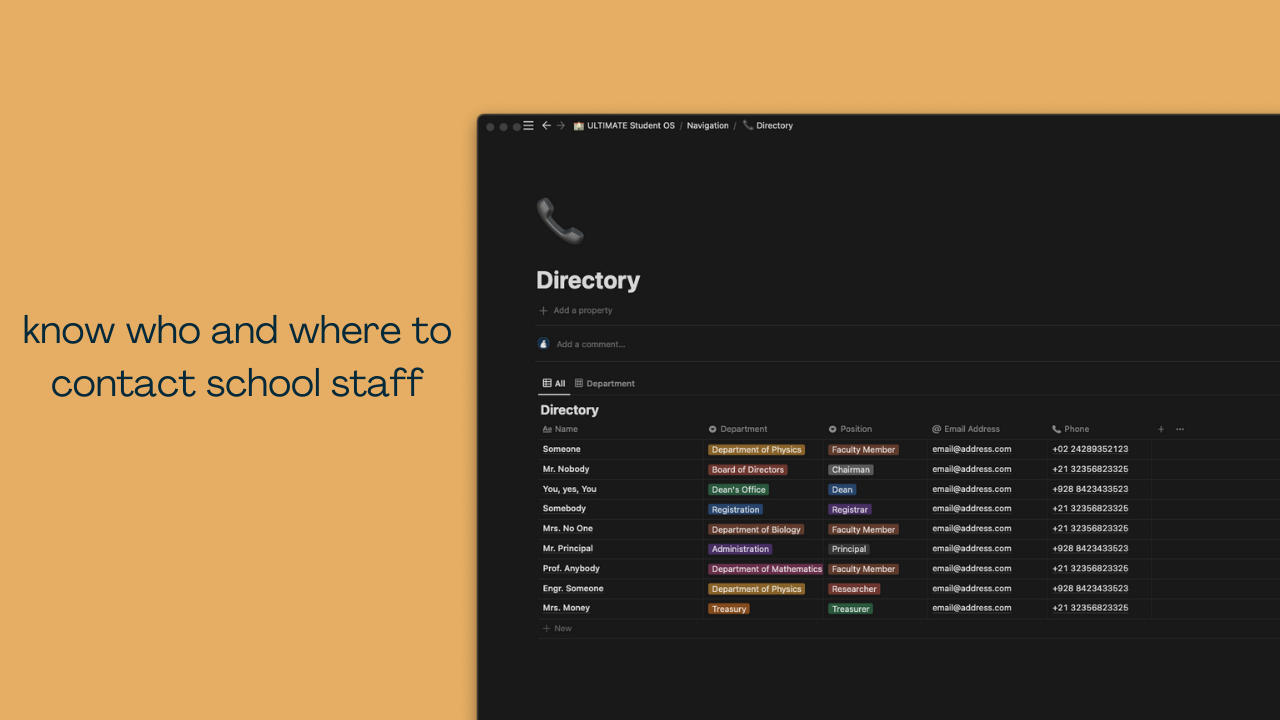This screenshot has width=1280, height=720.
Task: Open Navigation breadcrumb
Action: click(x=707, y=126)
